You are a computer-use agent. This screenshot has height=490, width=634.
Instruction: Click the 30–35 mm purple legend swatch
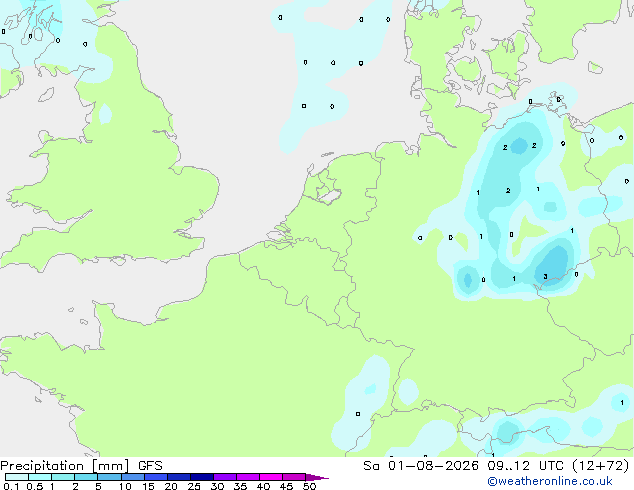pos(225,477)
